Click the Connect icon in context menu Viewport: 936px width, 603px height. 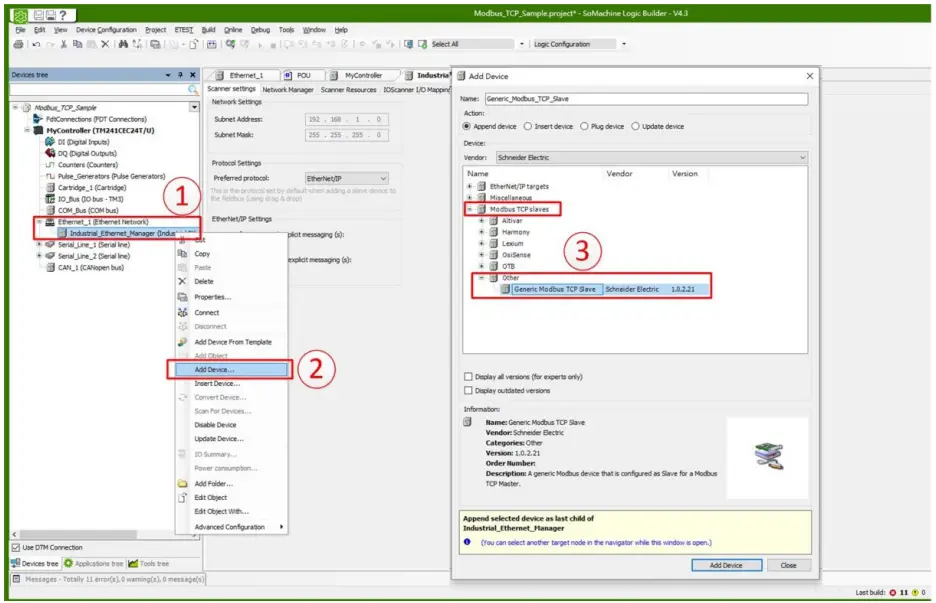(183, 312)
